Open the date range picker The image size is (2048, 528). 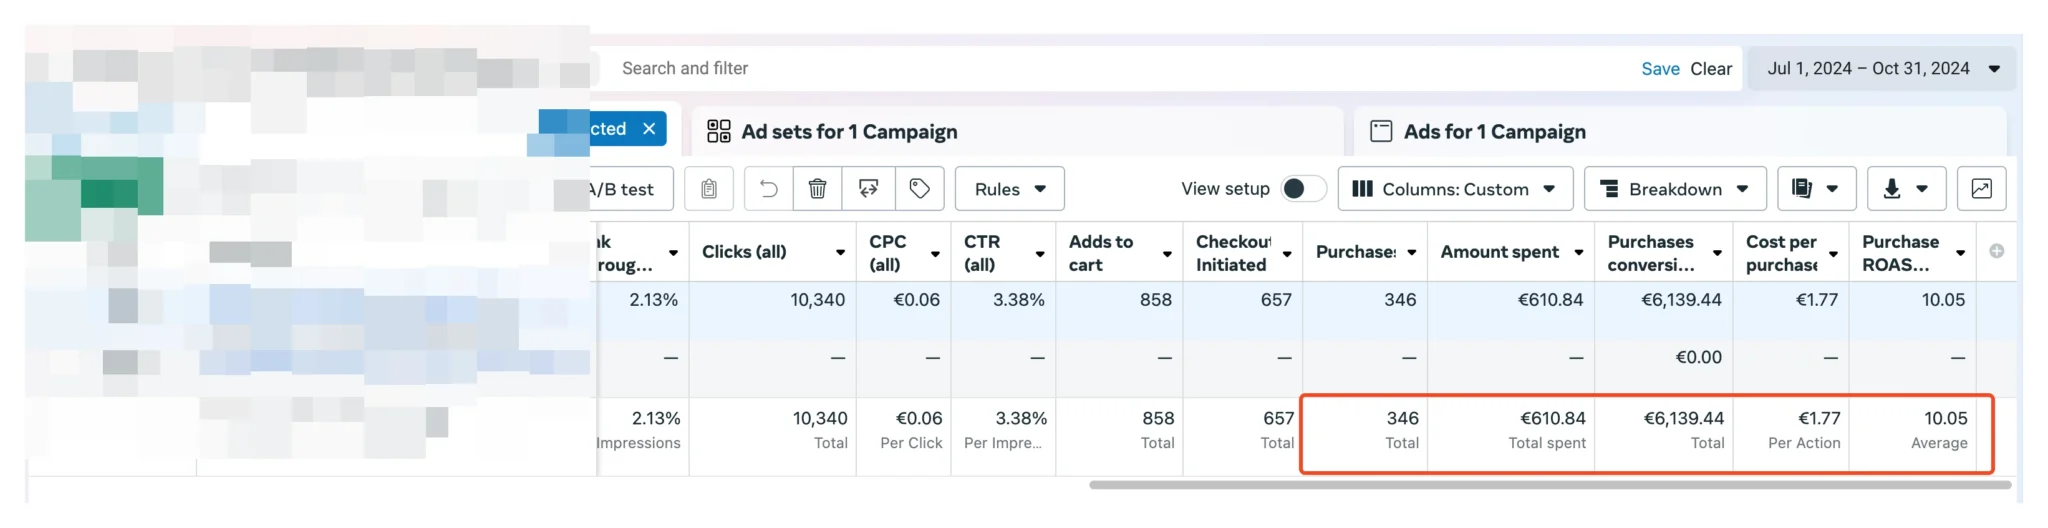[1881, 69]
